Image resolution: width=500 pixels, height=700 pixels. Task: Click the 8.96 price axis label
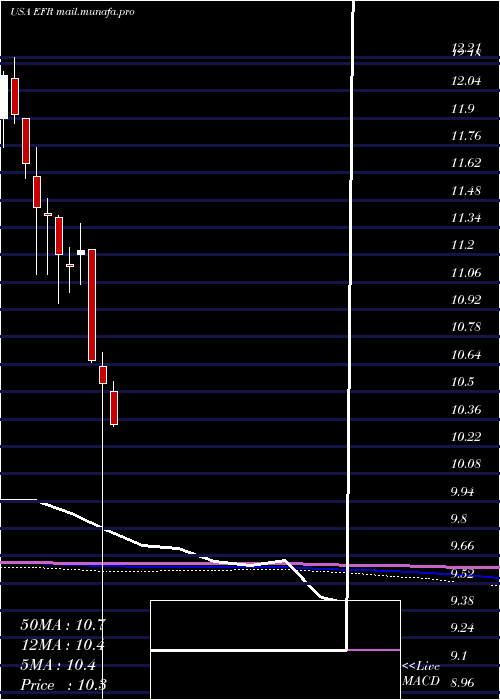[463, 683]
